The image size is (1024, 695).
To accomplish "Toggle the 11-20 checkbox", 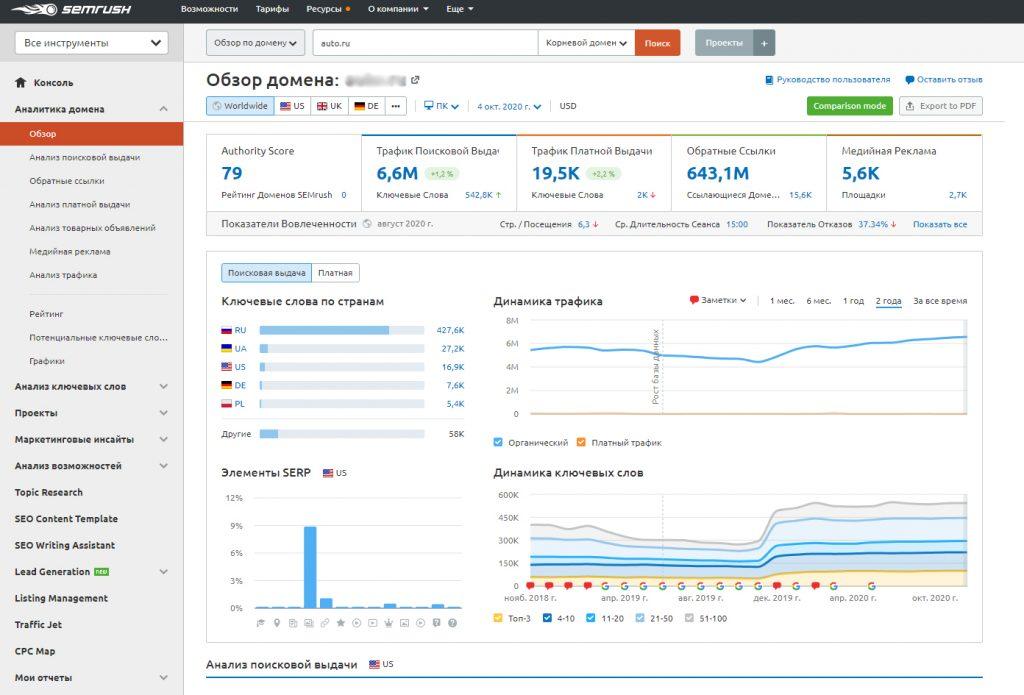I will pos(591,618).
